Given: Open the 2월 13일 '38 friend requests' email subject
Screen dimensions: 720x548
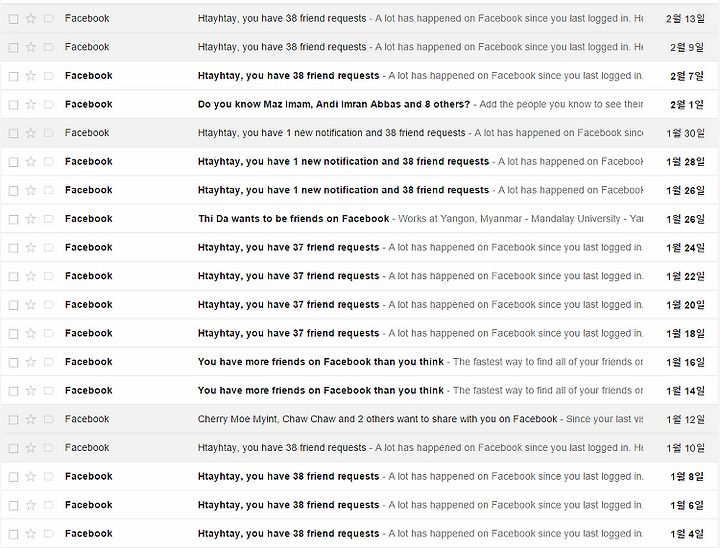Looking at the screenshot, I should coord(282,18).
